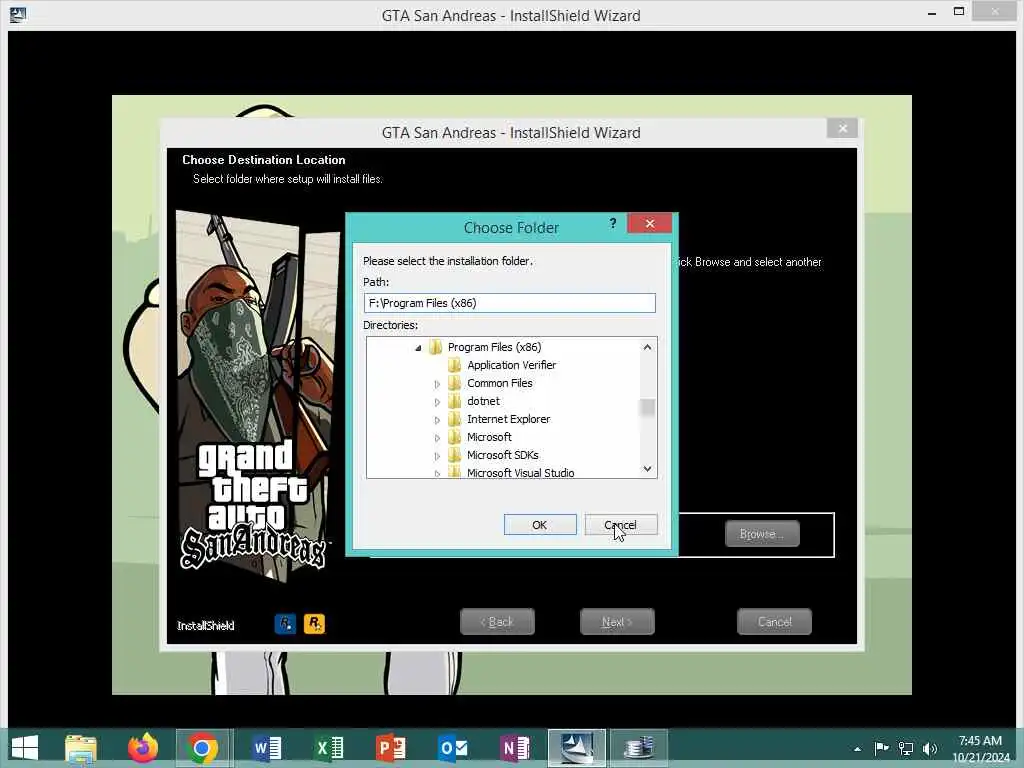Expand the dotnet folder
This screenshot has height=768, width=1024.
point(437,402)
